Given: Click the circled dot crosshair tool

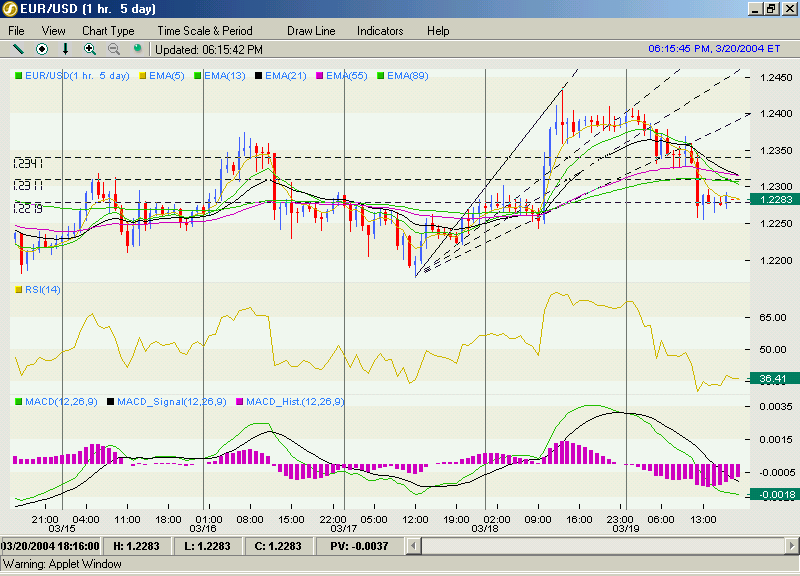Looking at the screenshot, I should [42, 48].
